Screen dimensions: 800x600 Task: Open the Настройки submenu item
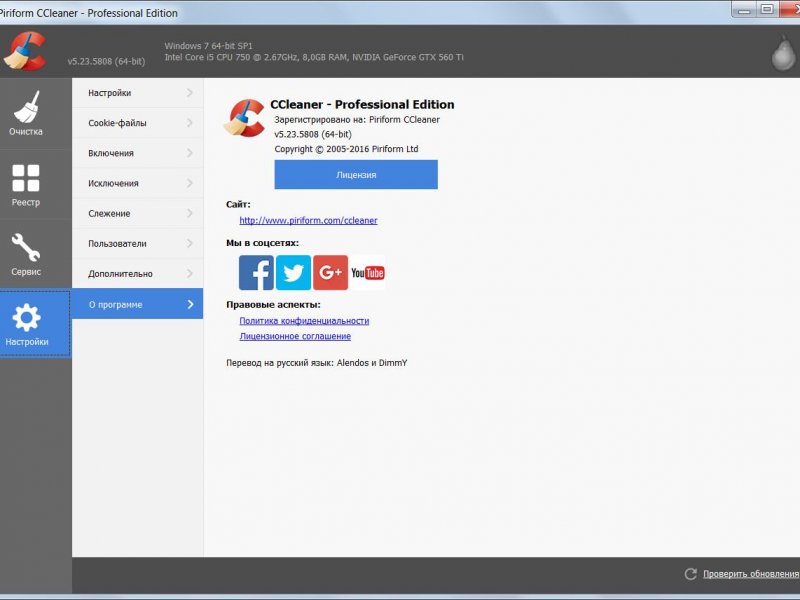[138, 93]
